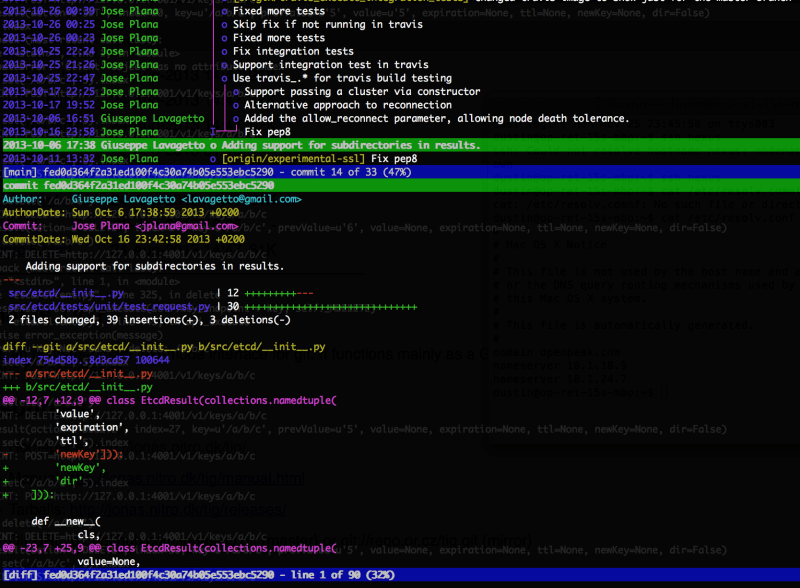Click the node for "Support integration test in travis"
Image resolution: width=800 pixels, height=588 pixels.
click(225, 64)
